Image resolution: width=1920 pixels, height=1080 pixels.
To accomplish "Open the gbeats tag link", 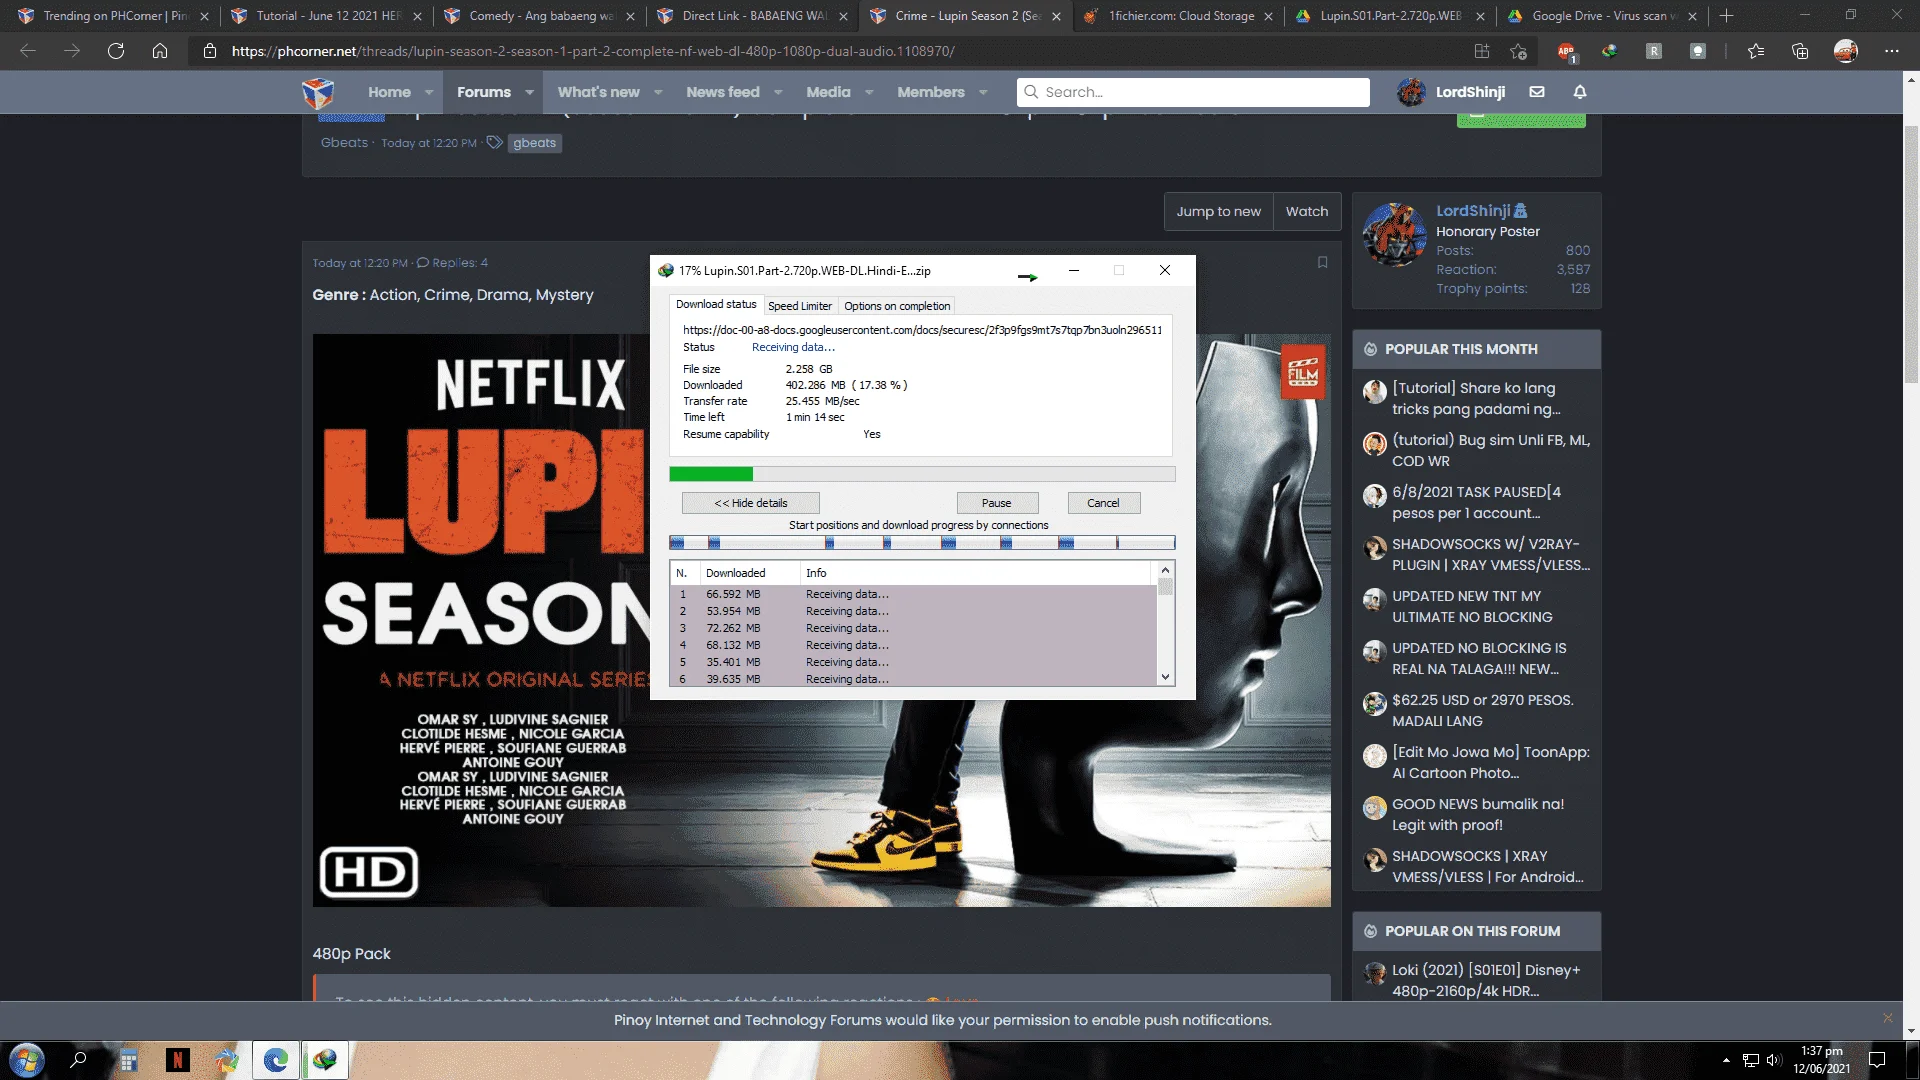I will (x=535, y=143).
